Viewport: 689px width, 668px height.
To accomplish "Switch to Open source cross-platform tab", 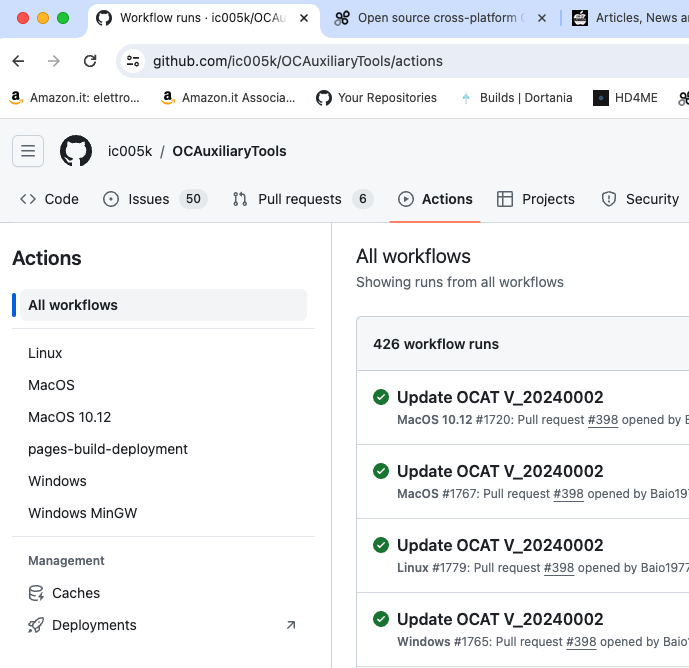I will (437, 18).
